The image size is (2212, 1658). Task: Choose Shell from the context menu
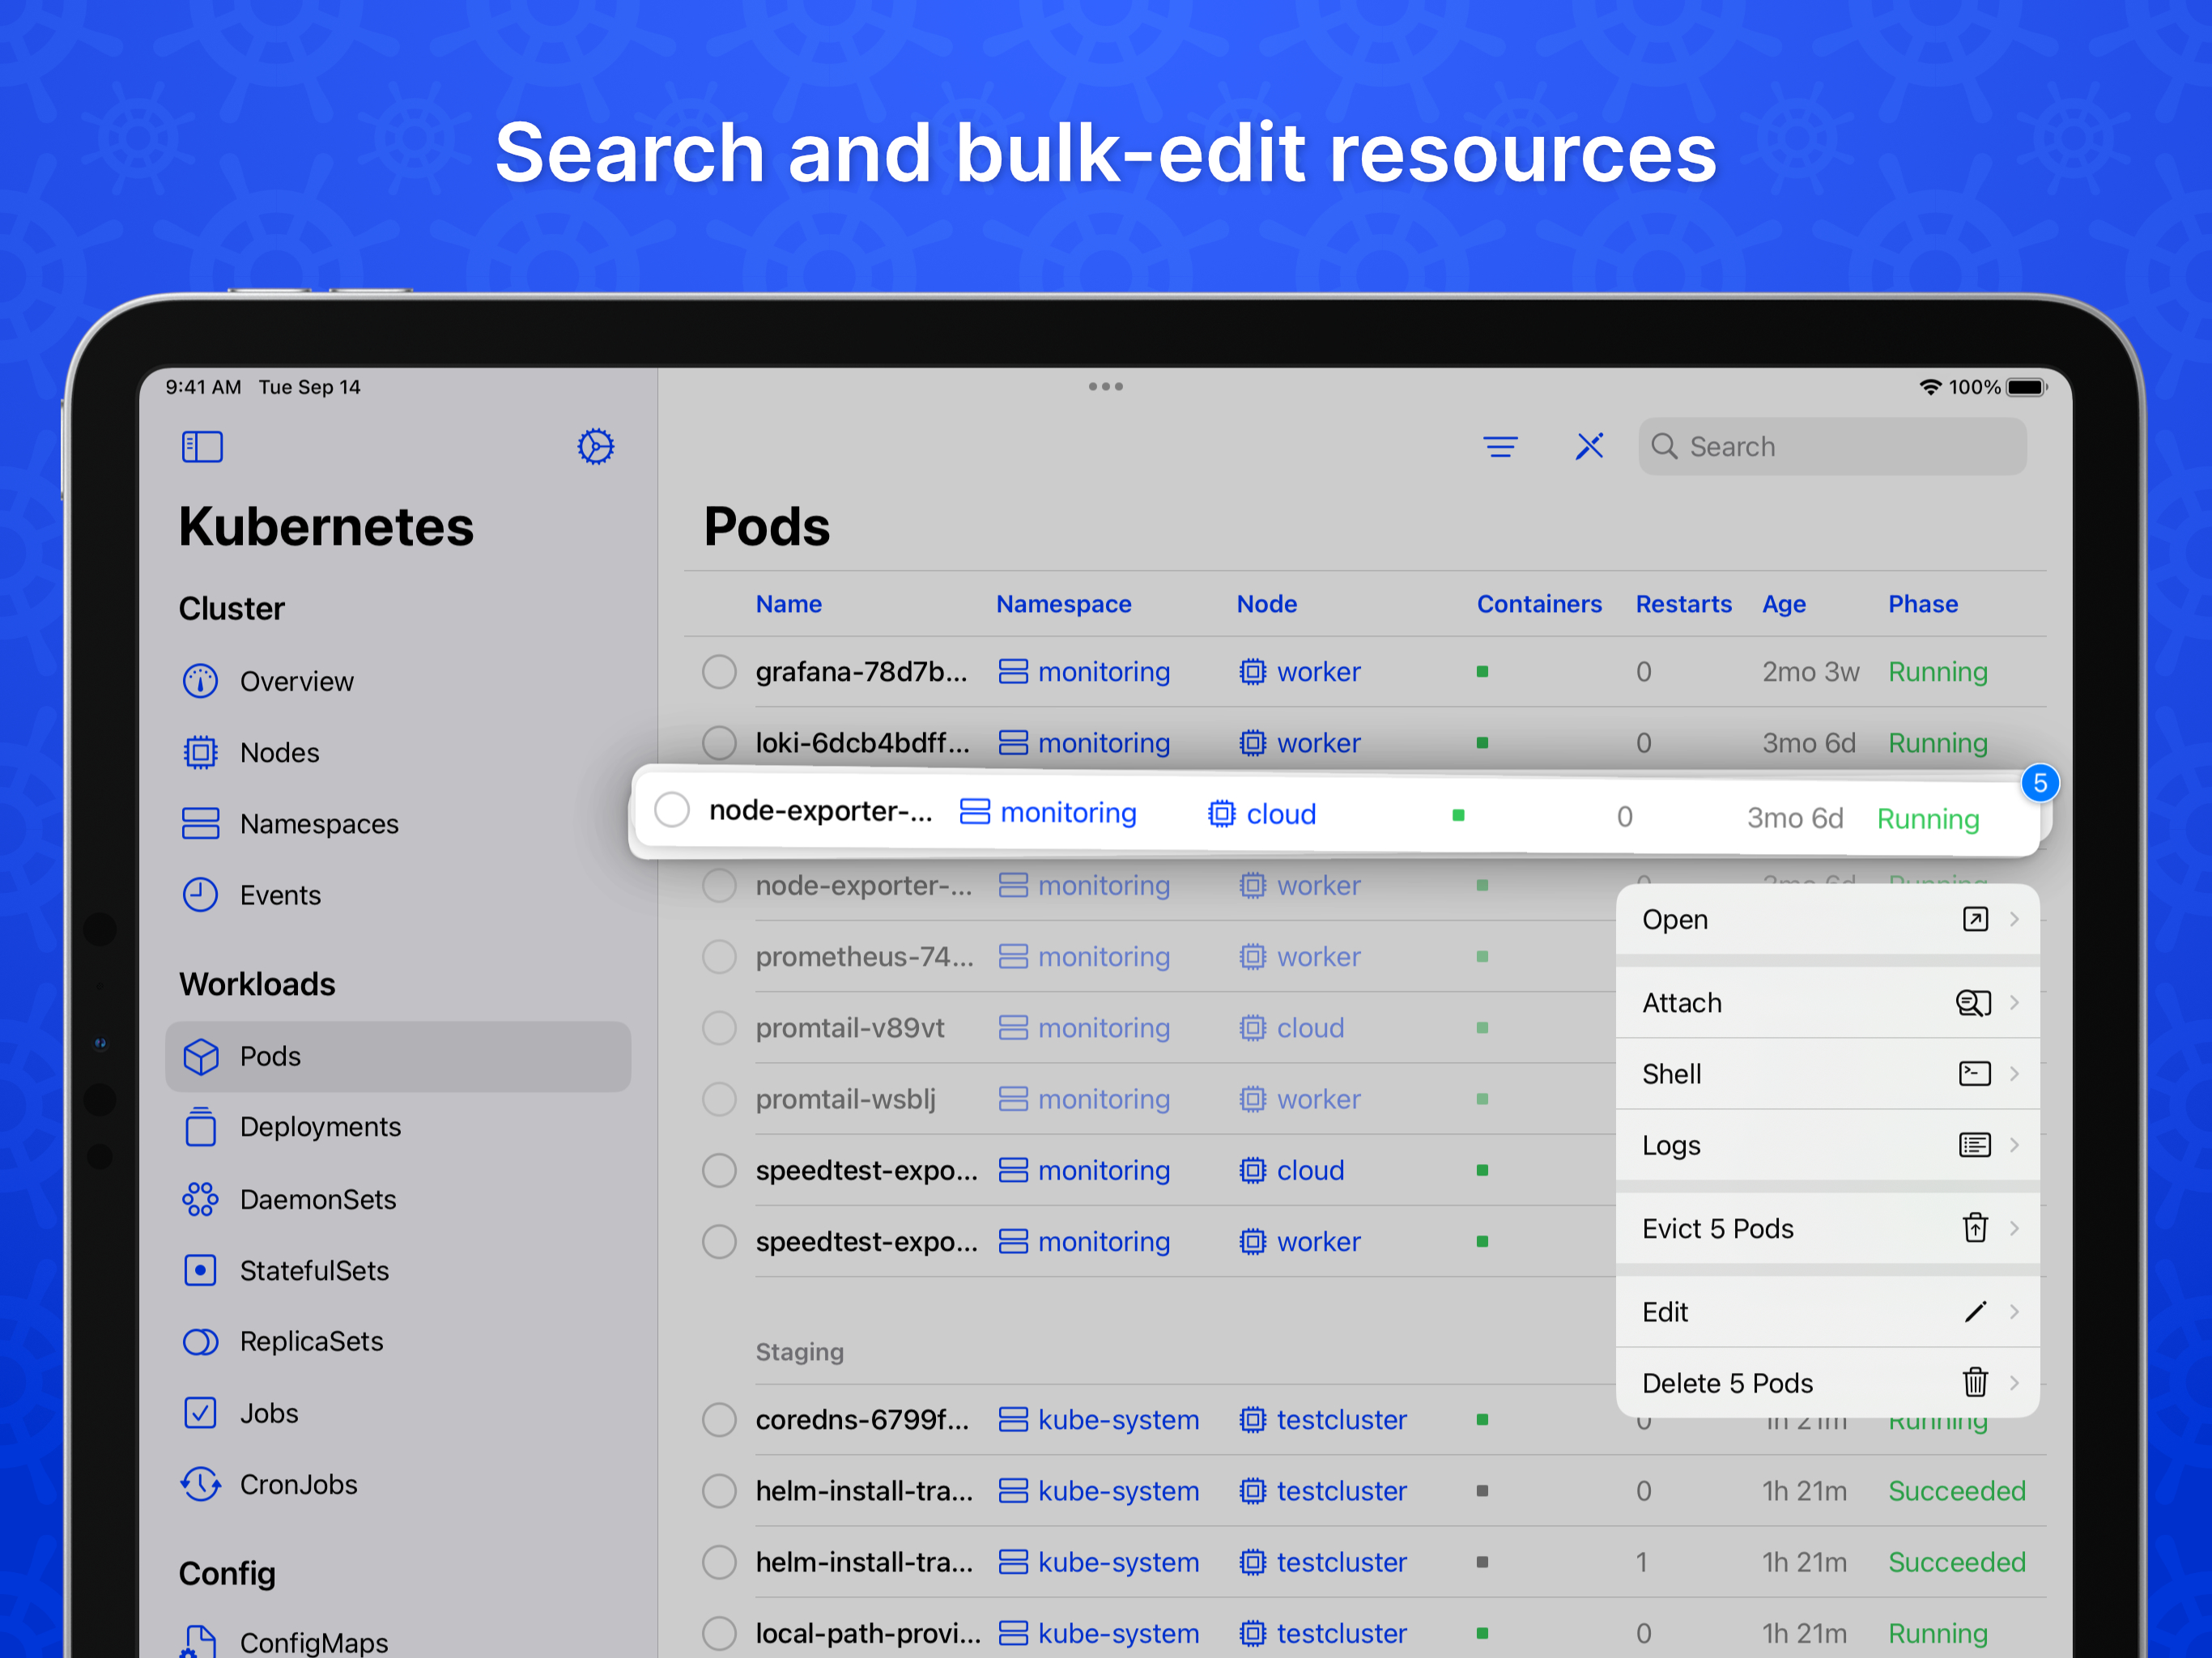[x=1827, y=1074]
